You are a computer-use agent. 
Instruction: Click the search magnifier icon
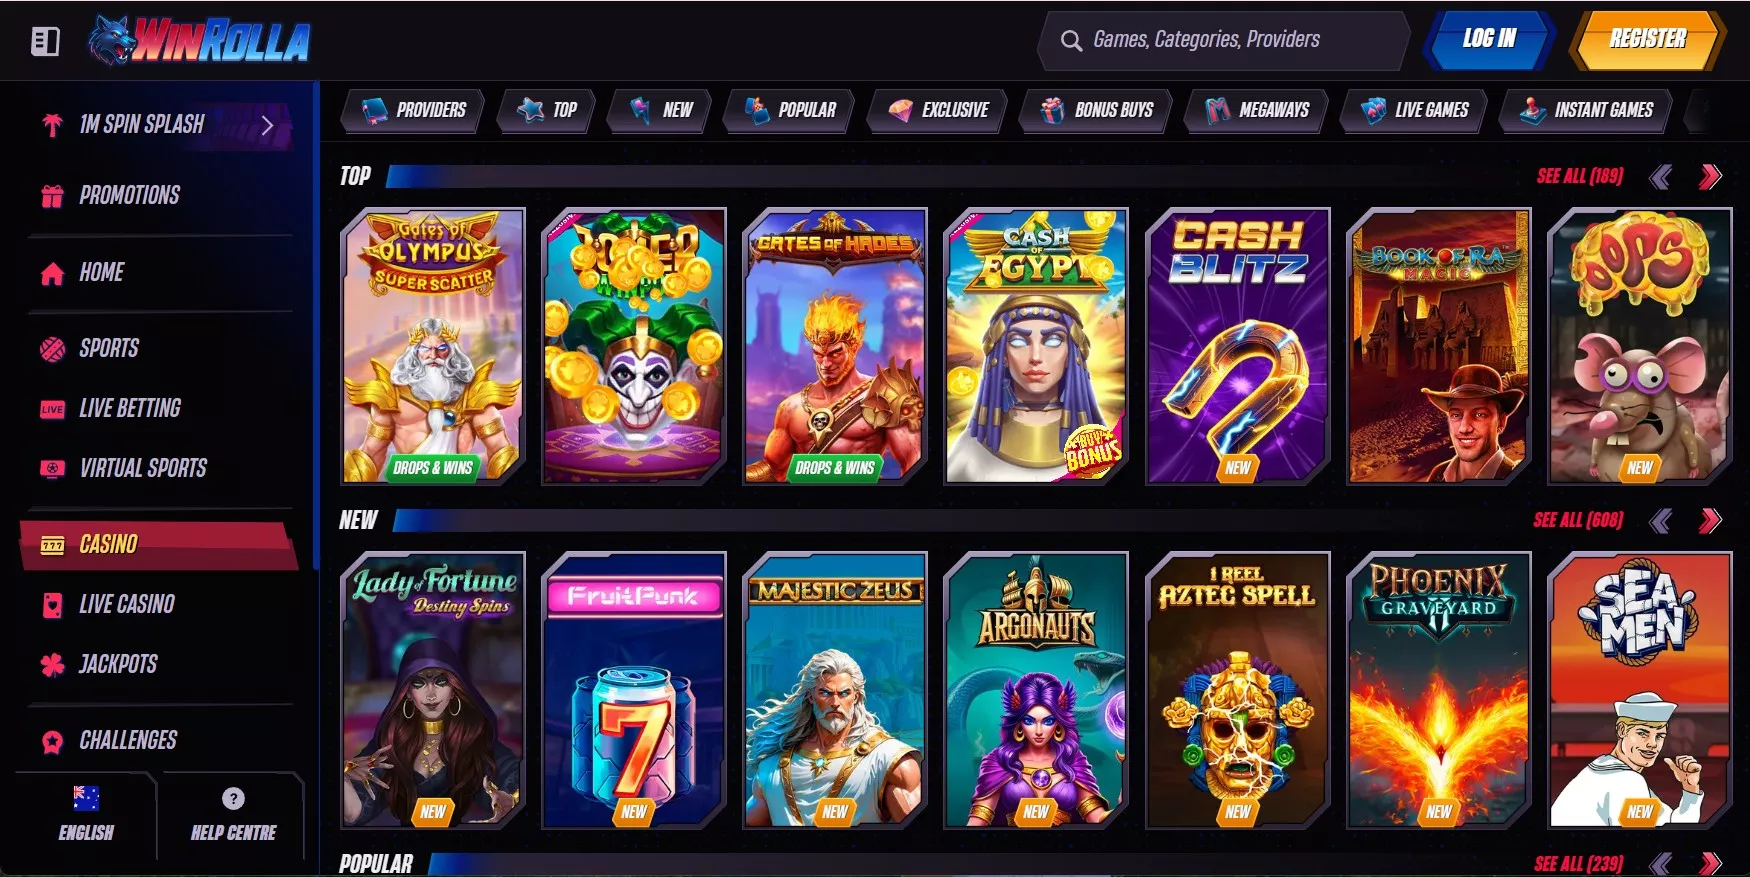click(1071, 41)
